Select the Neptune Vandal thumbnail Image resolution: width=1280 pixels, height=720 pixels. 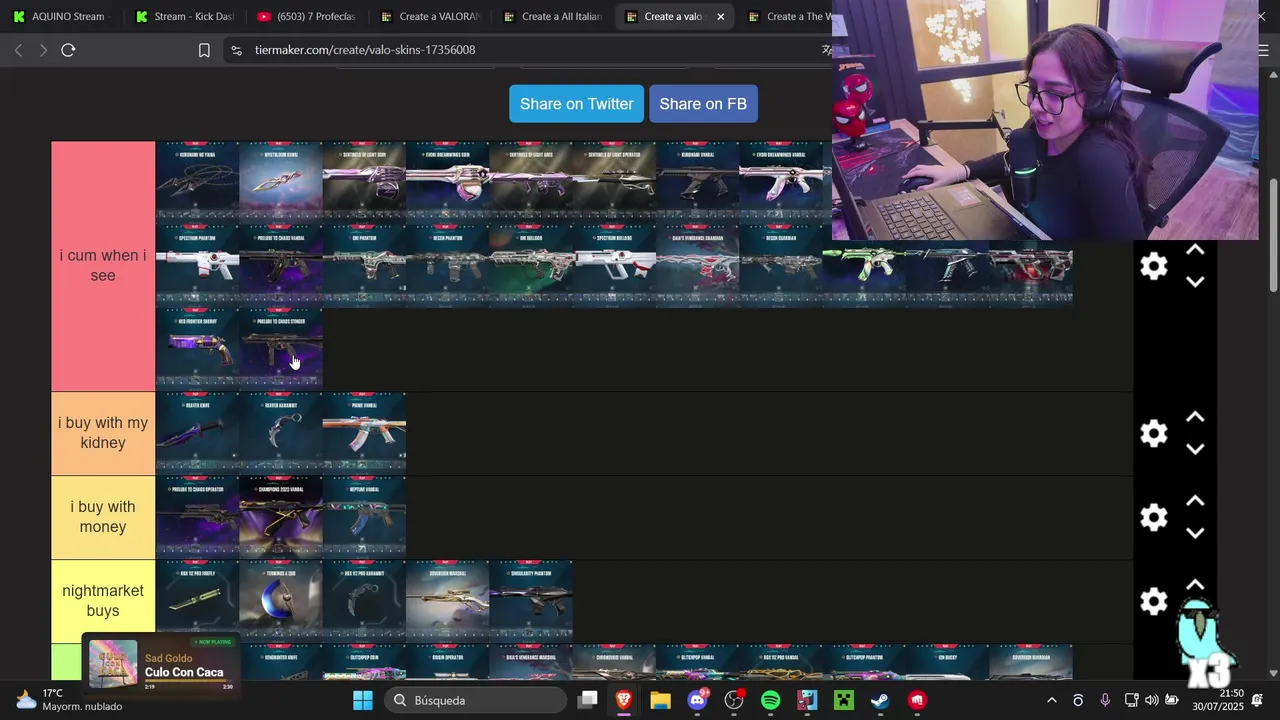click(364, 517)
